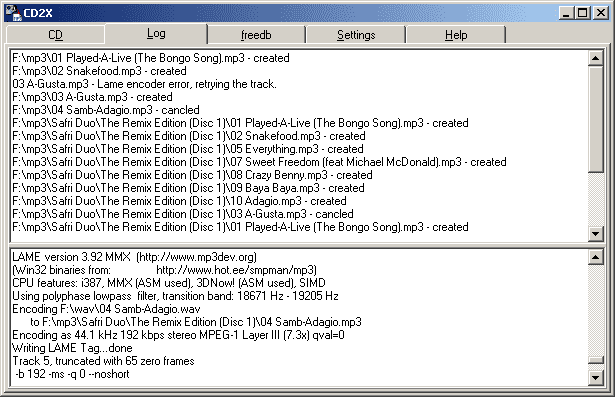Screen dimensions: 615x397
Task: Maximize the CD2X window
Action: pos(582,13)
